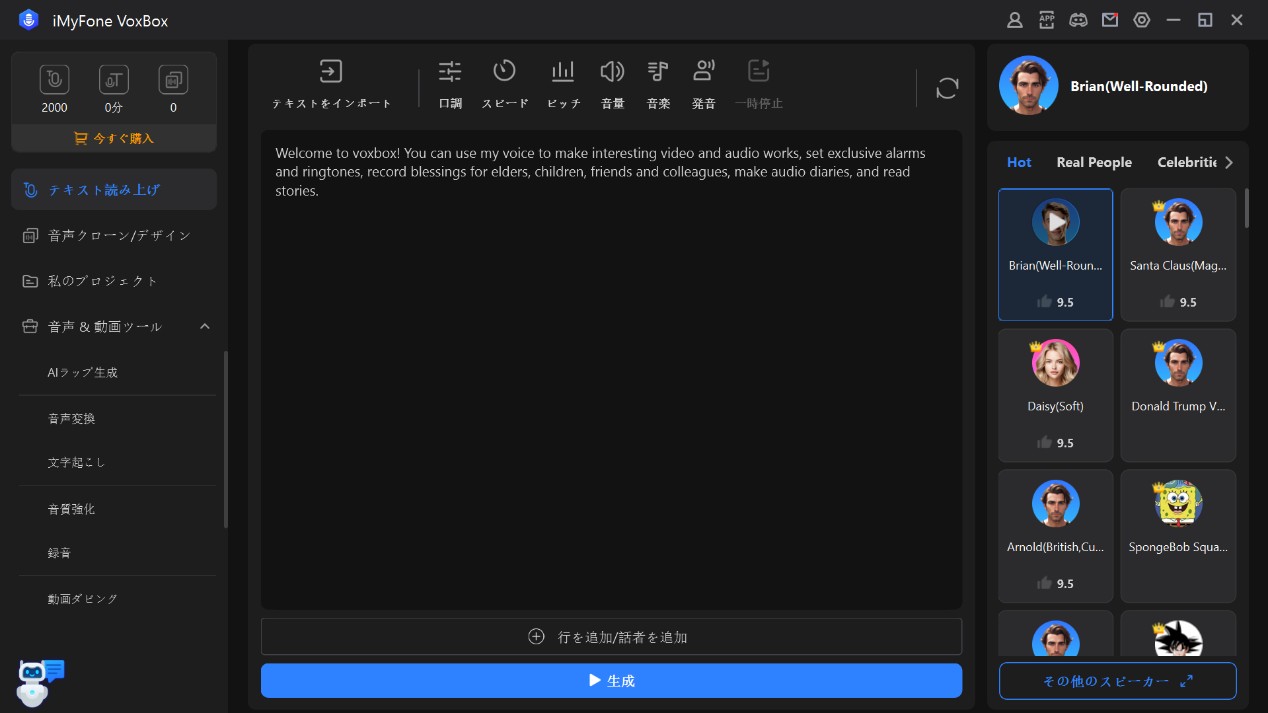
Task: Play the Brian(Well-Rounded) voice preview
Action: pyautogui.click(x=1056, y=222)
